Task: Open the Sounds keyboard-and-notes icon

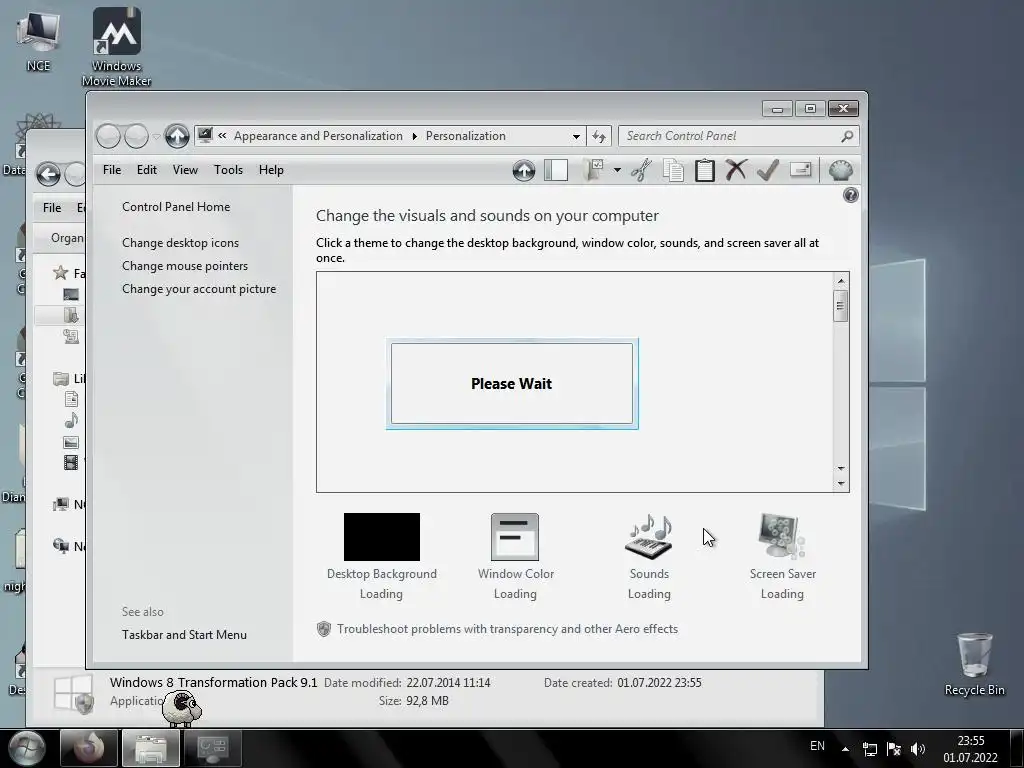Action: tap(649, 537)
